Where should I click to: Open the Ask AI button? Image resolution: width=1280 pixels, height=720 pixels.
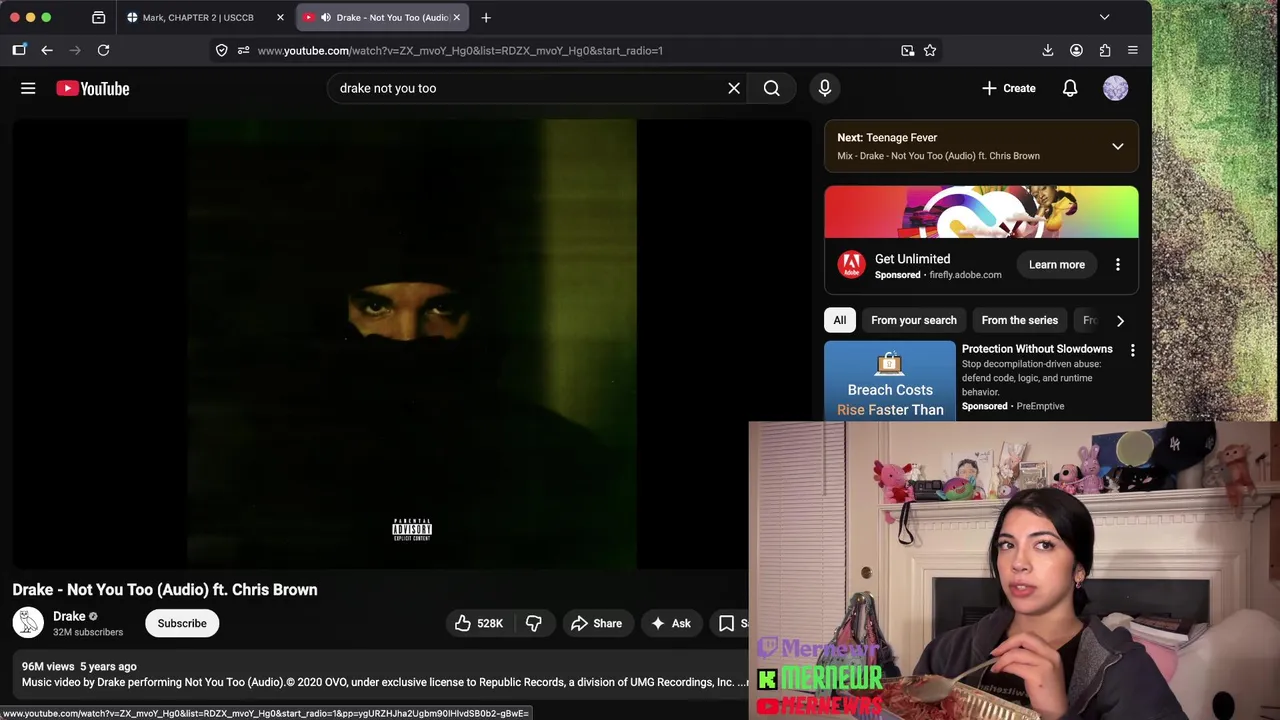pyautogui.click(x=671, y=623)
